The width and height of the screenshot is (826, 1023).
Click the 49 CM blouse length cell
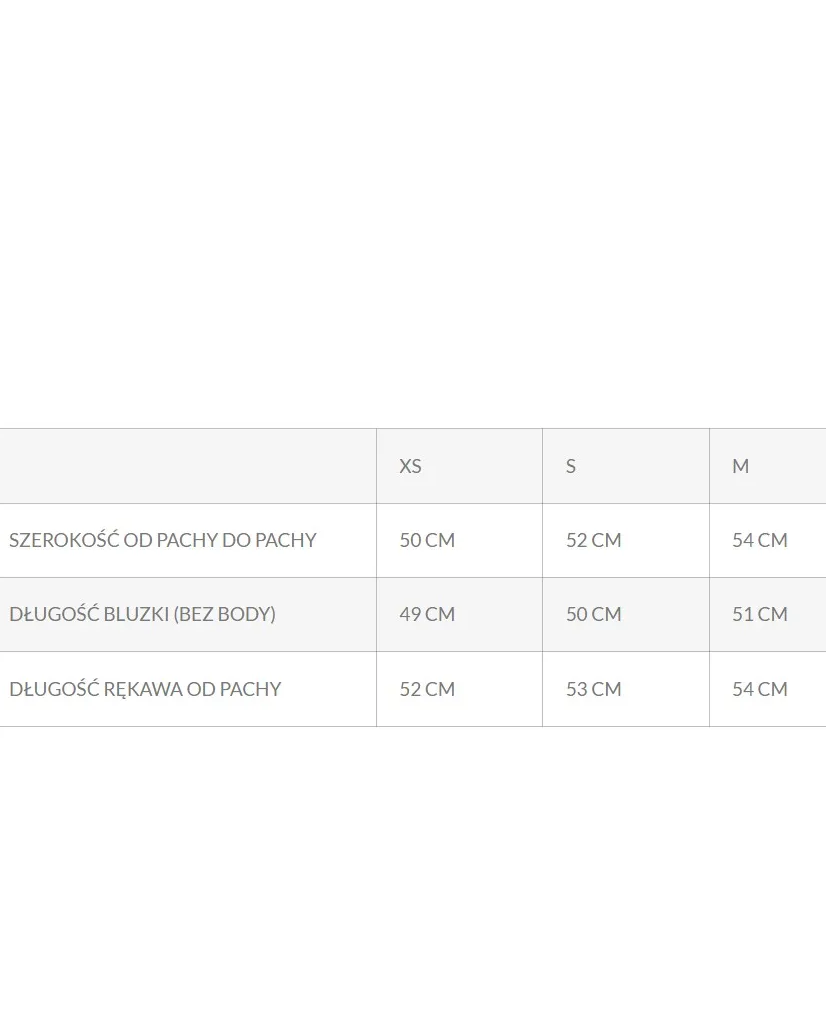(427, 614)
